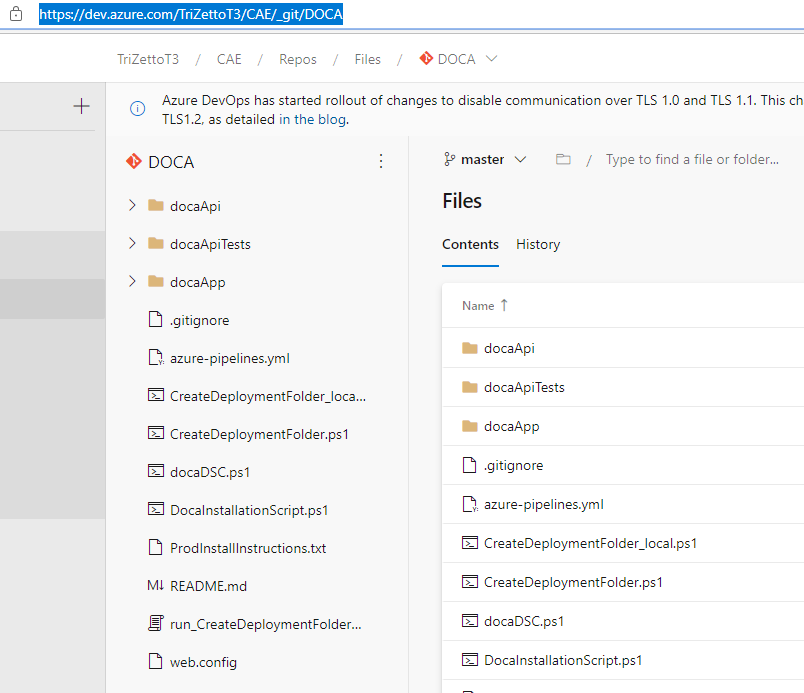Click the info icon in the TLS banner

tap(137, 108)
